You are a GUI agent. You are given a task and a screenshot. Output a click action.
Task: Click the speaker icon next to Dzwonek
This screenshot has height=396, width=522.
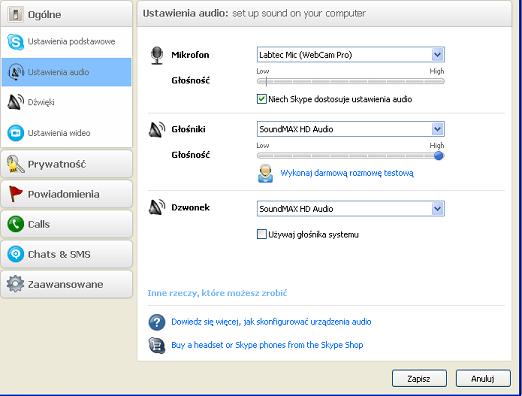(157, 207)
